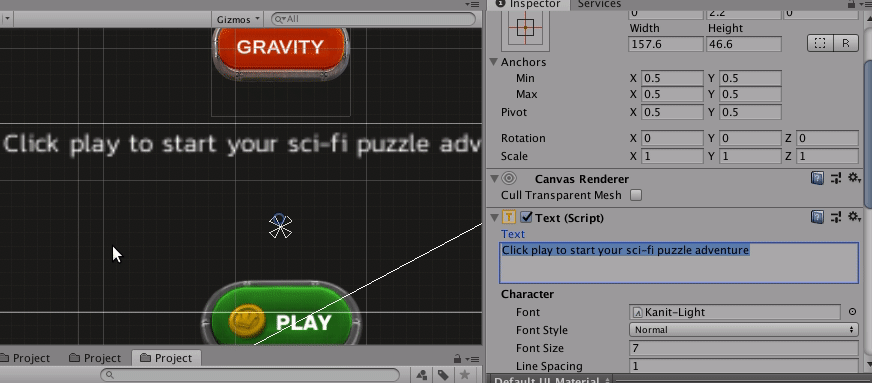Screen dimensions: 872x383
Task: Edit Anchors Max Y field
Action: point(750,94)
